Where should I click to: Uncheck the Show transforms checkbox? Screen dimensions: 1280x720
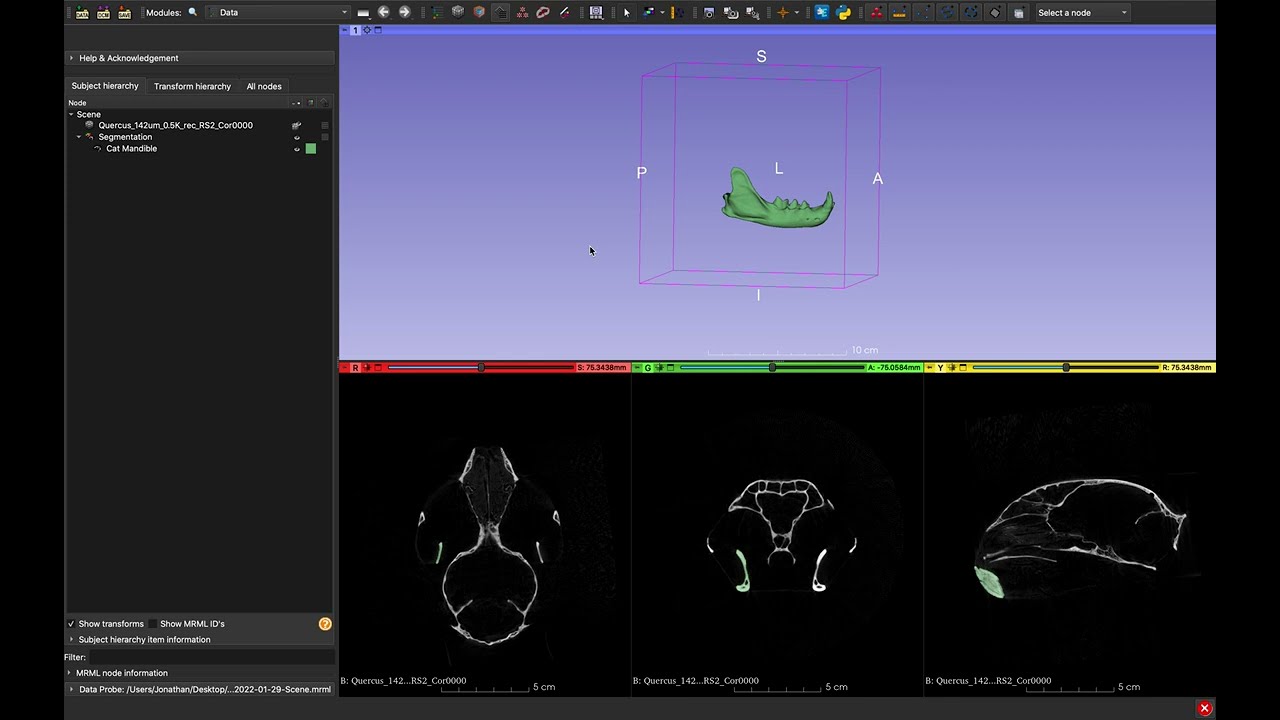[71, 624]
